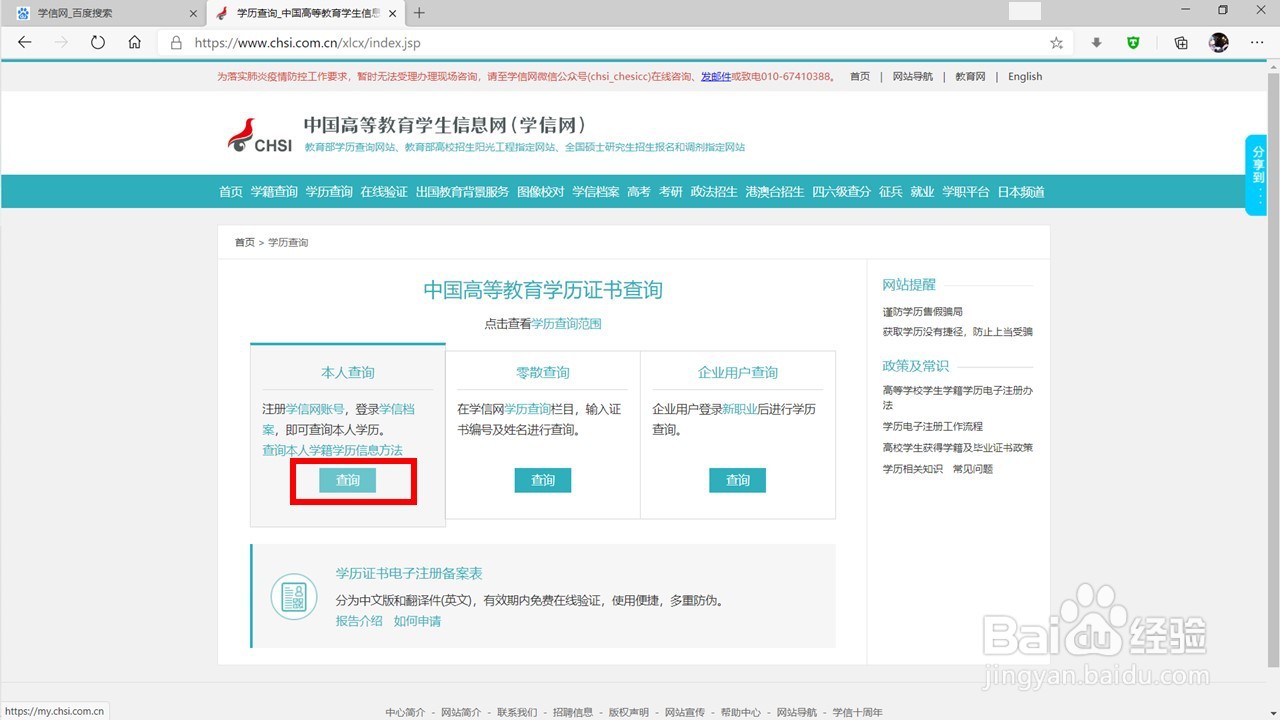The height and width of the screenshot is (720, 1280).
Task: Click the browser back arrow
Action: point(24,42)
